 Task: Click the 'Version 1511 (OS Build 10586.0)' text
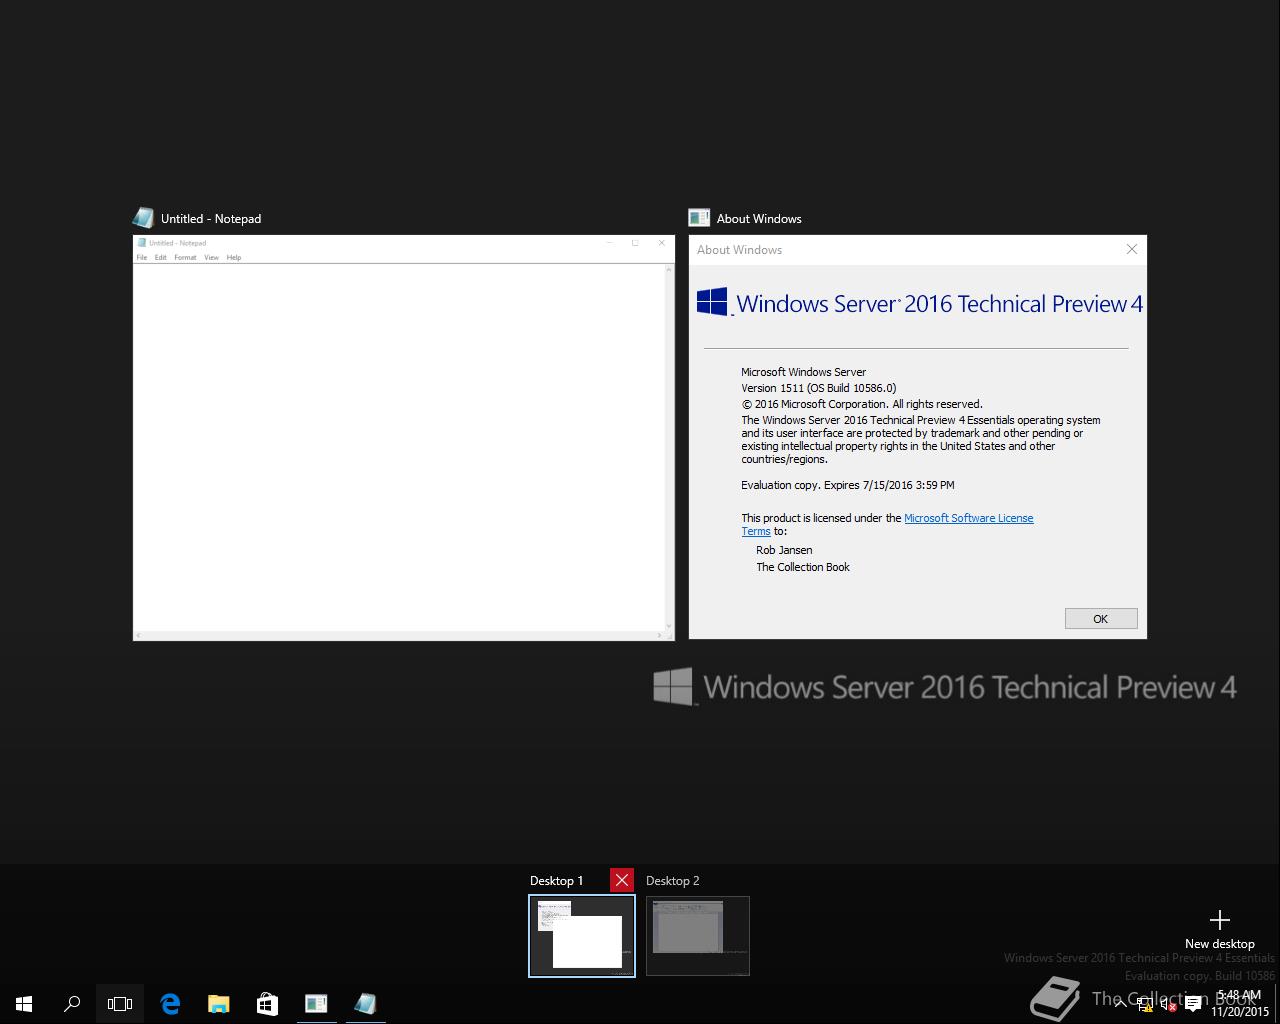coord(818,388)
